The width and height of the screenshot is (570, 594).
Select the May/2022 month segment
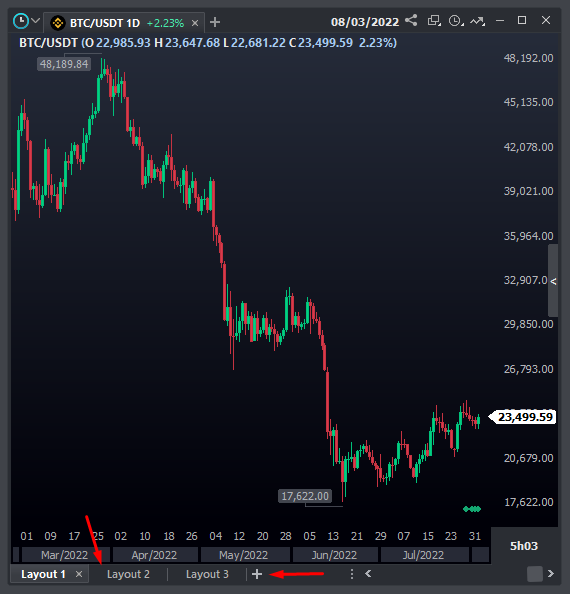click(x=244, y=555)
